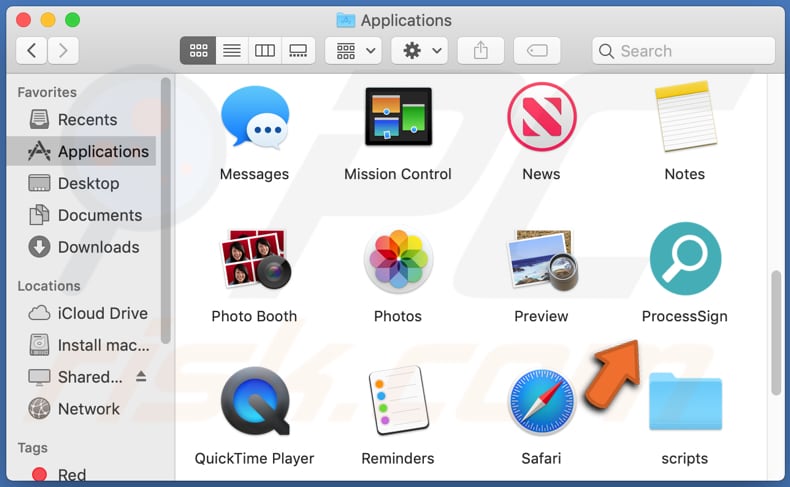The height and width of the screenshot is (487, 790).
Task: Open the Notes app icon
Action: [x=685, y=116]
